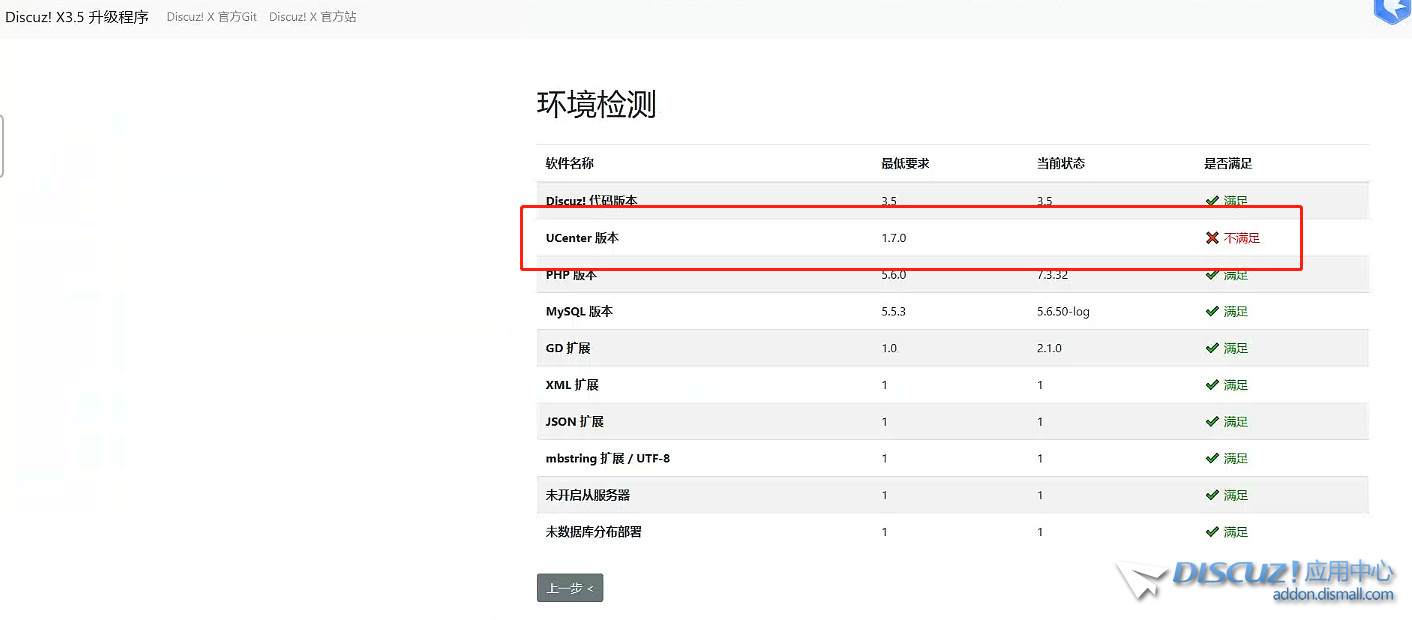Click the 未开启从服务器 row label
The width and height of the screenshot is (1412, 620).
tap(588, 495)
